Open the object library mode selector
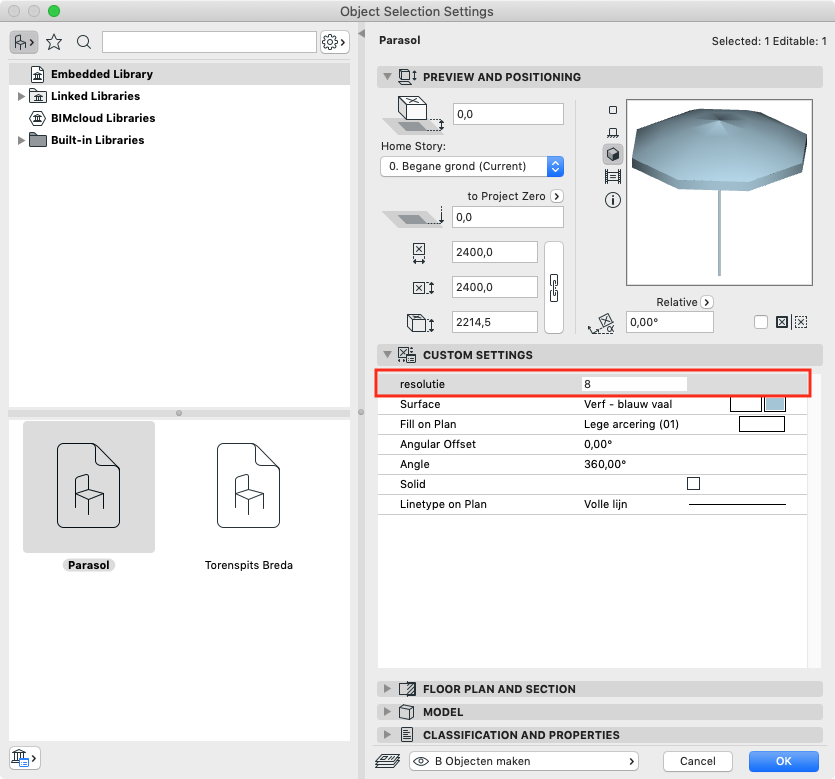Viewport: 835px width, 779px height. pyautogui.click(x=24, y=42)
